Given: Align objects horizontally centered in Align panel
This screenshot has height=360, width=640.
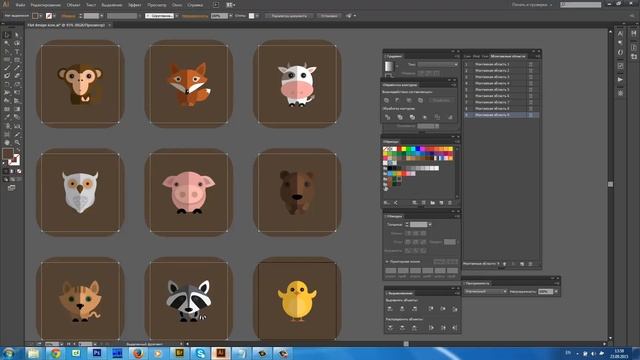Looking at the screenshot, I should [x=402, y=309].
